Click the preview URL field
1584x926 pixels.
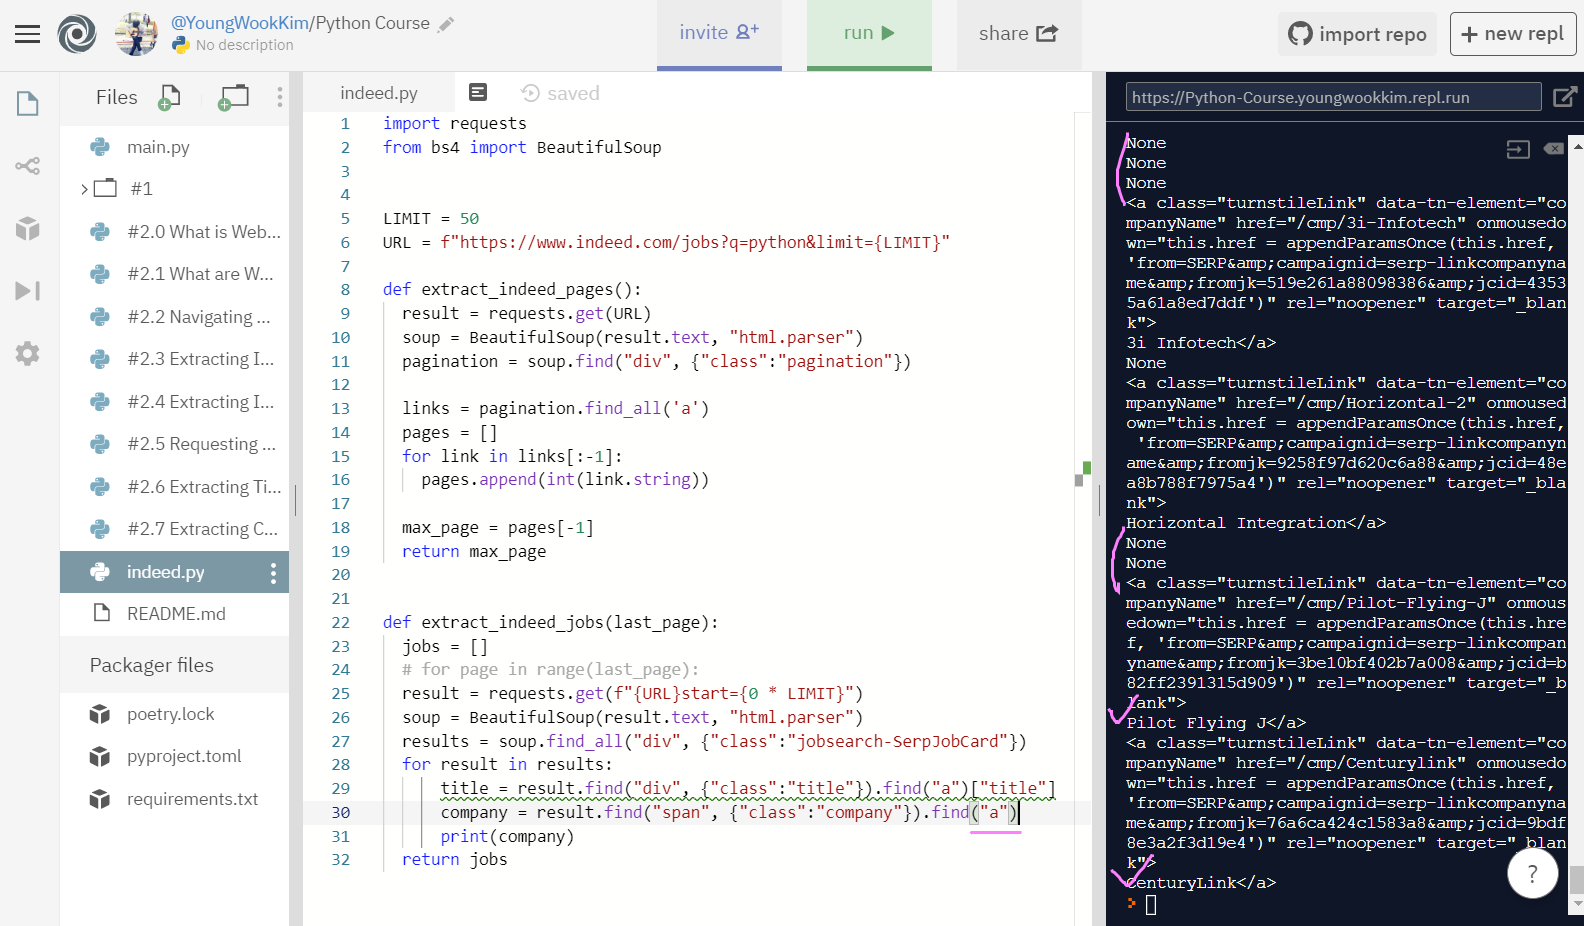pos(1333,97)
